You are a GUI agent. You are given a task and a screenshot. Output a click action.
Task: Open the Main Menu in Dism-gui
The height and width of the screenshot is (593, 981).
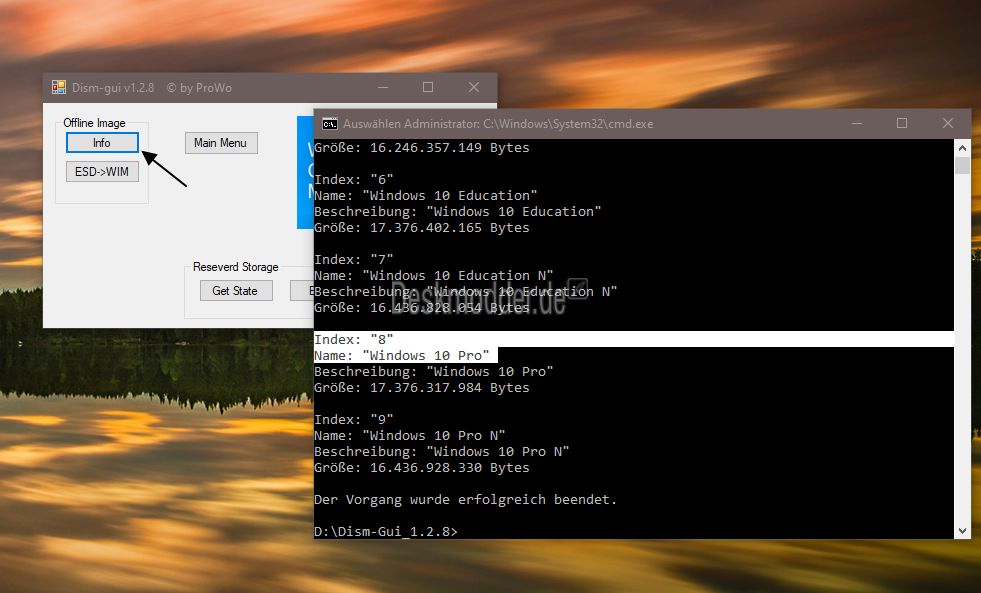[x=221, y=143]
